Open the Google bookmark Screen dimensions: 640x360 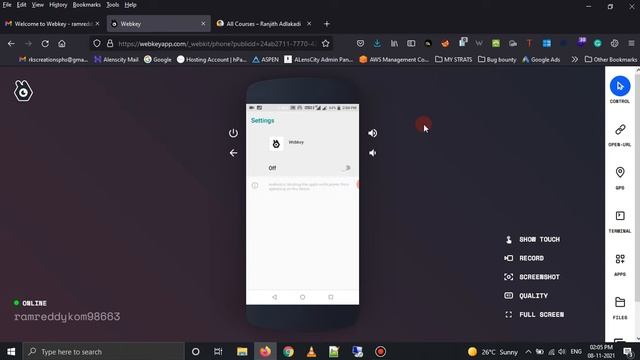[158, 59]
